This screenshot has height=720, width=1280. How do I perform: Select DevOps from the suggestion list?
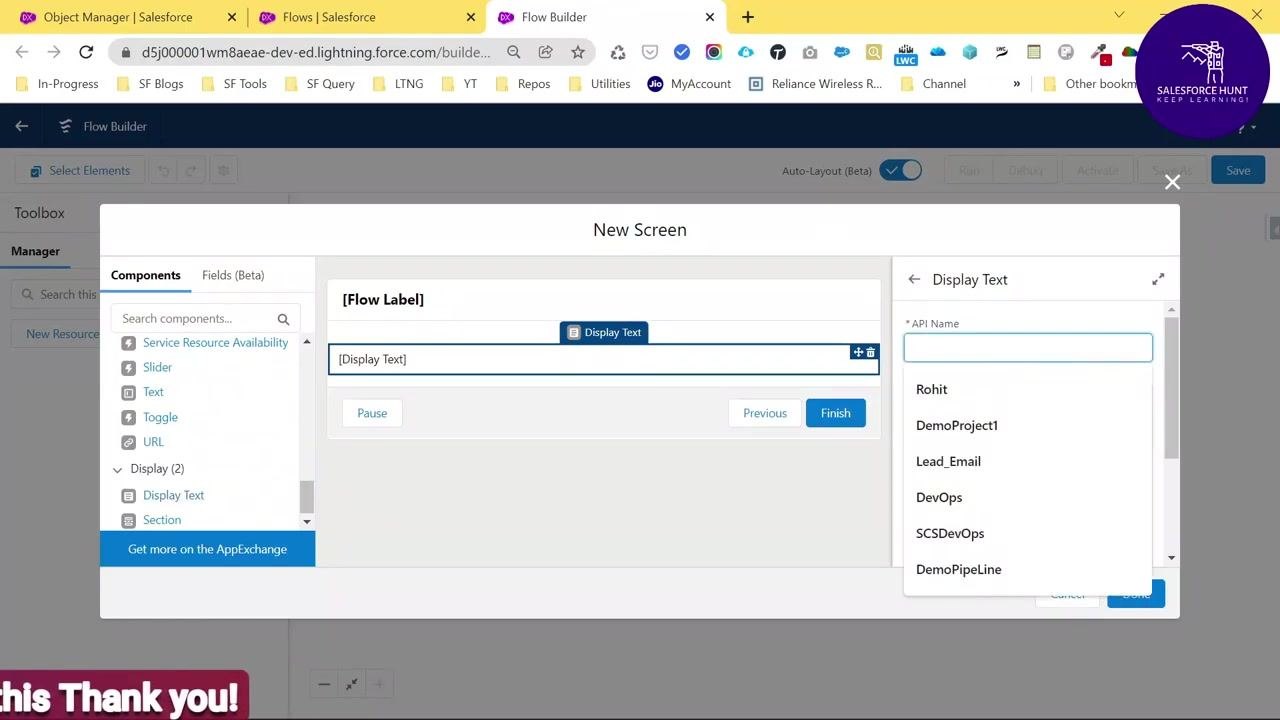1028,497
